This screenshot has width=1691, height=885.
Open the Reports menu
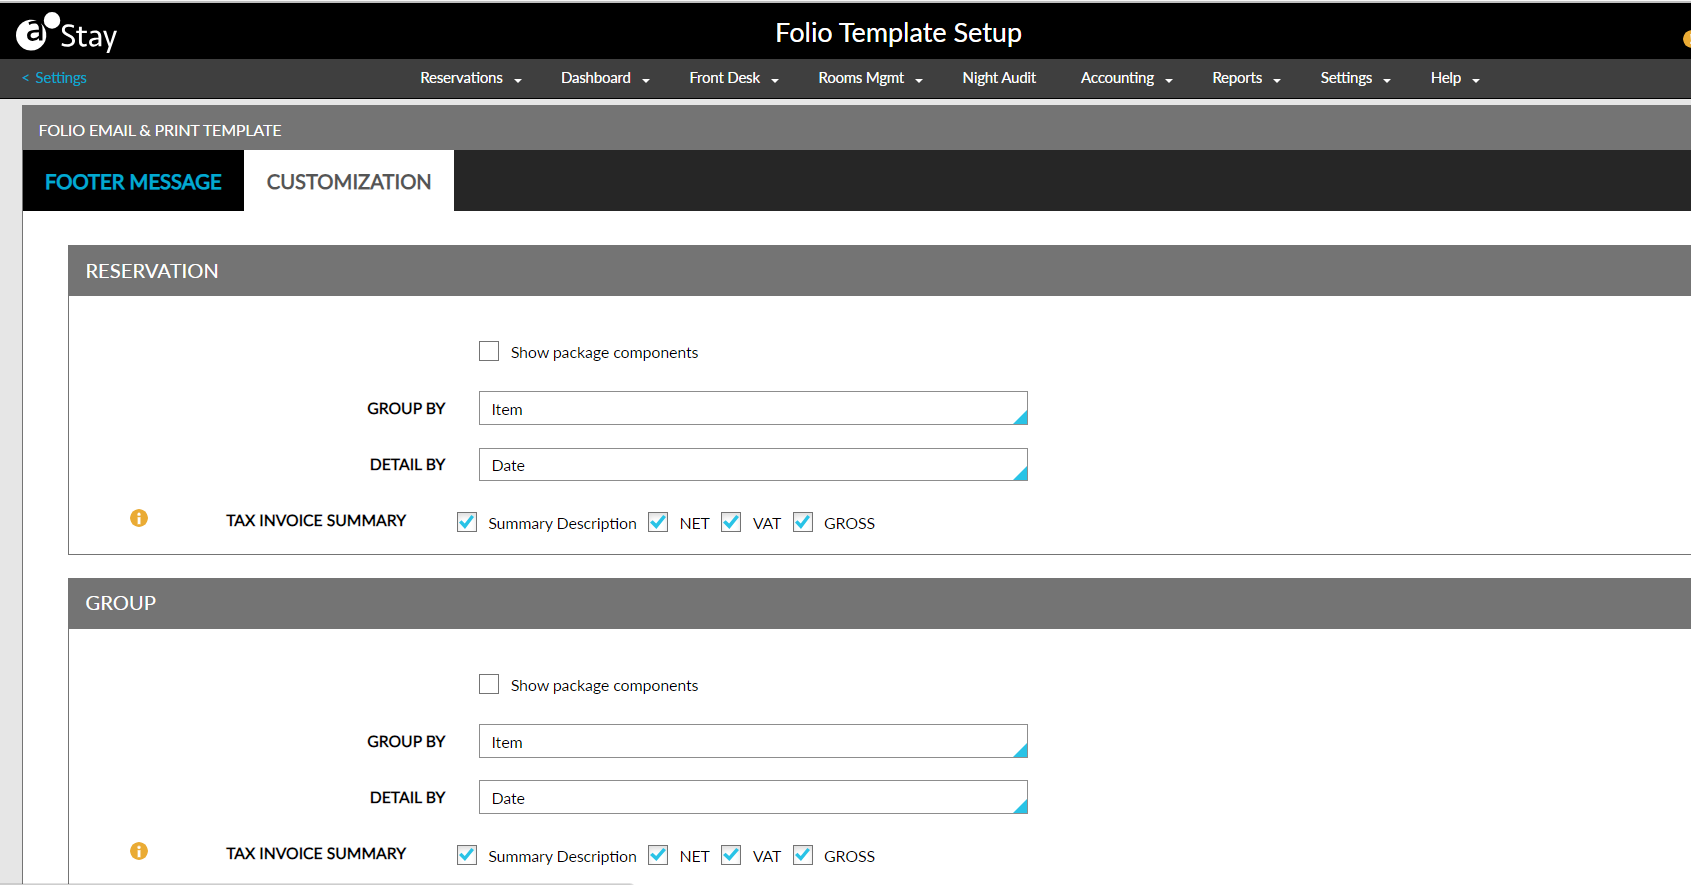[x=1246, y=78]
